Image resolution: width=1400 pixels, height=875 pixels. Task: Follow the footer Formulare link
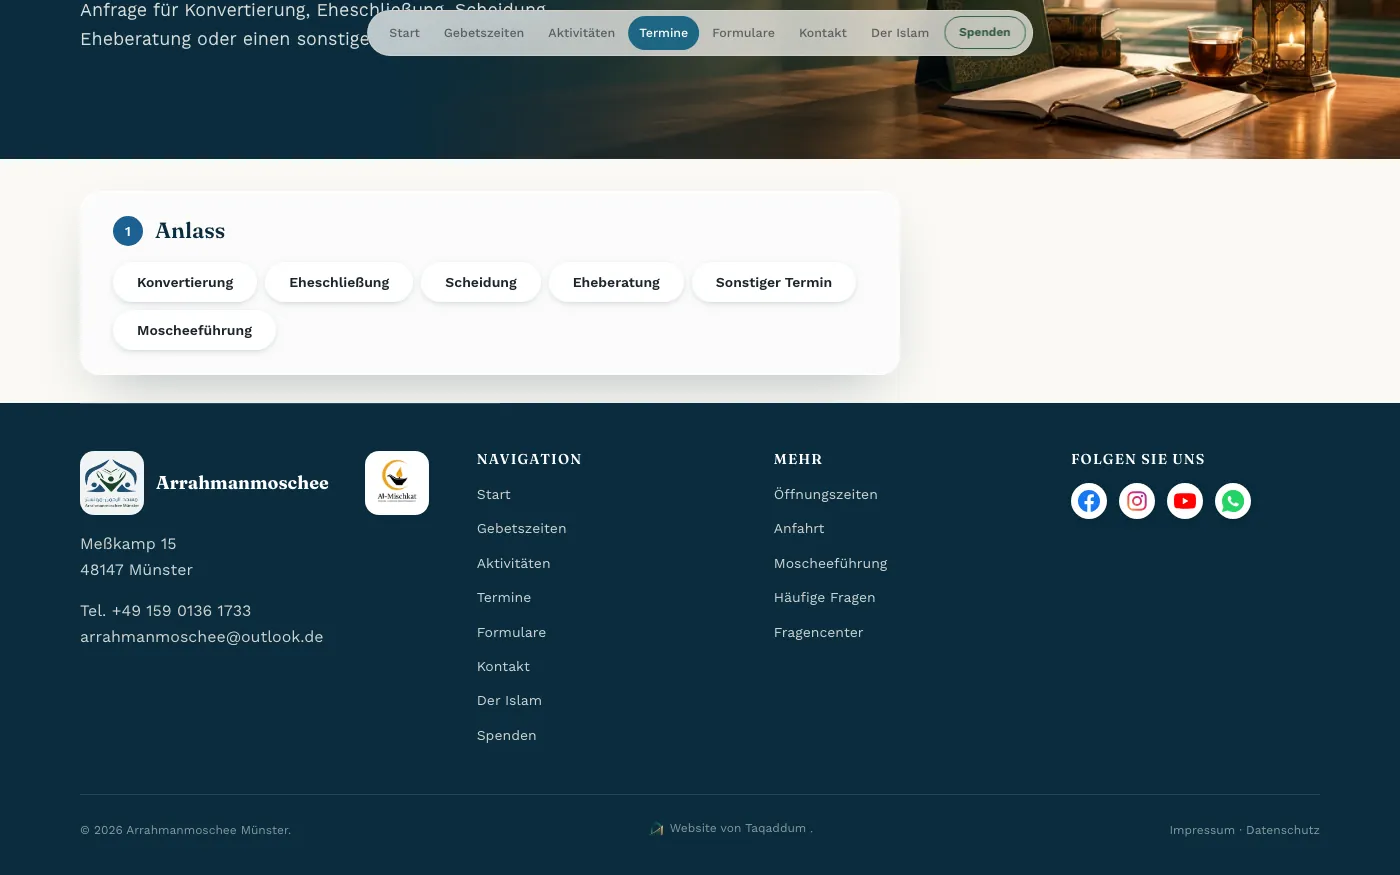(x=512, y=632)
